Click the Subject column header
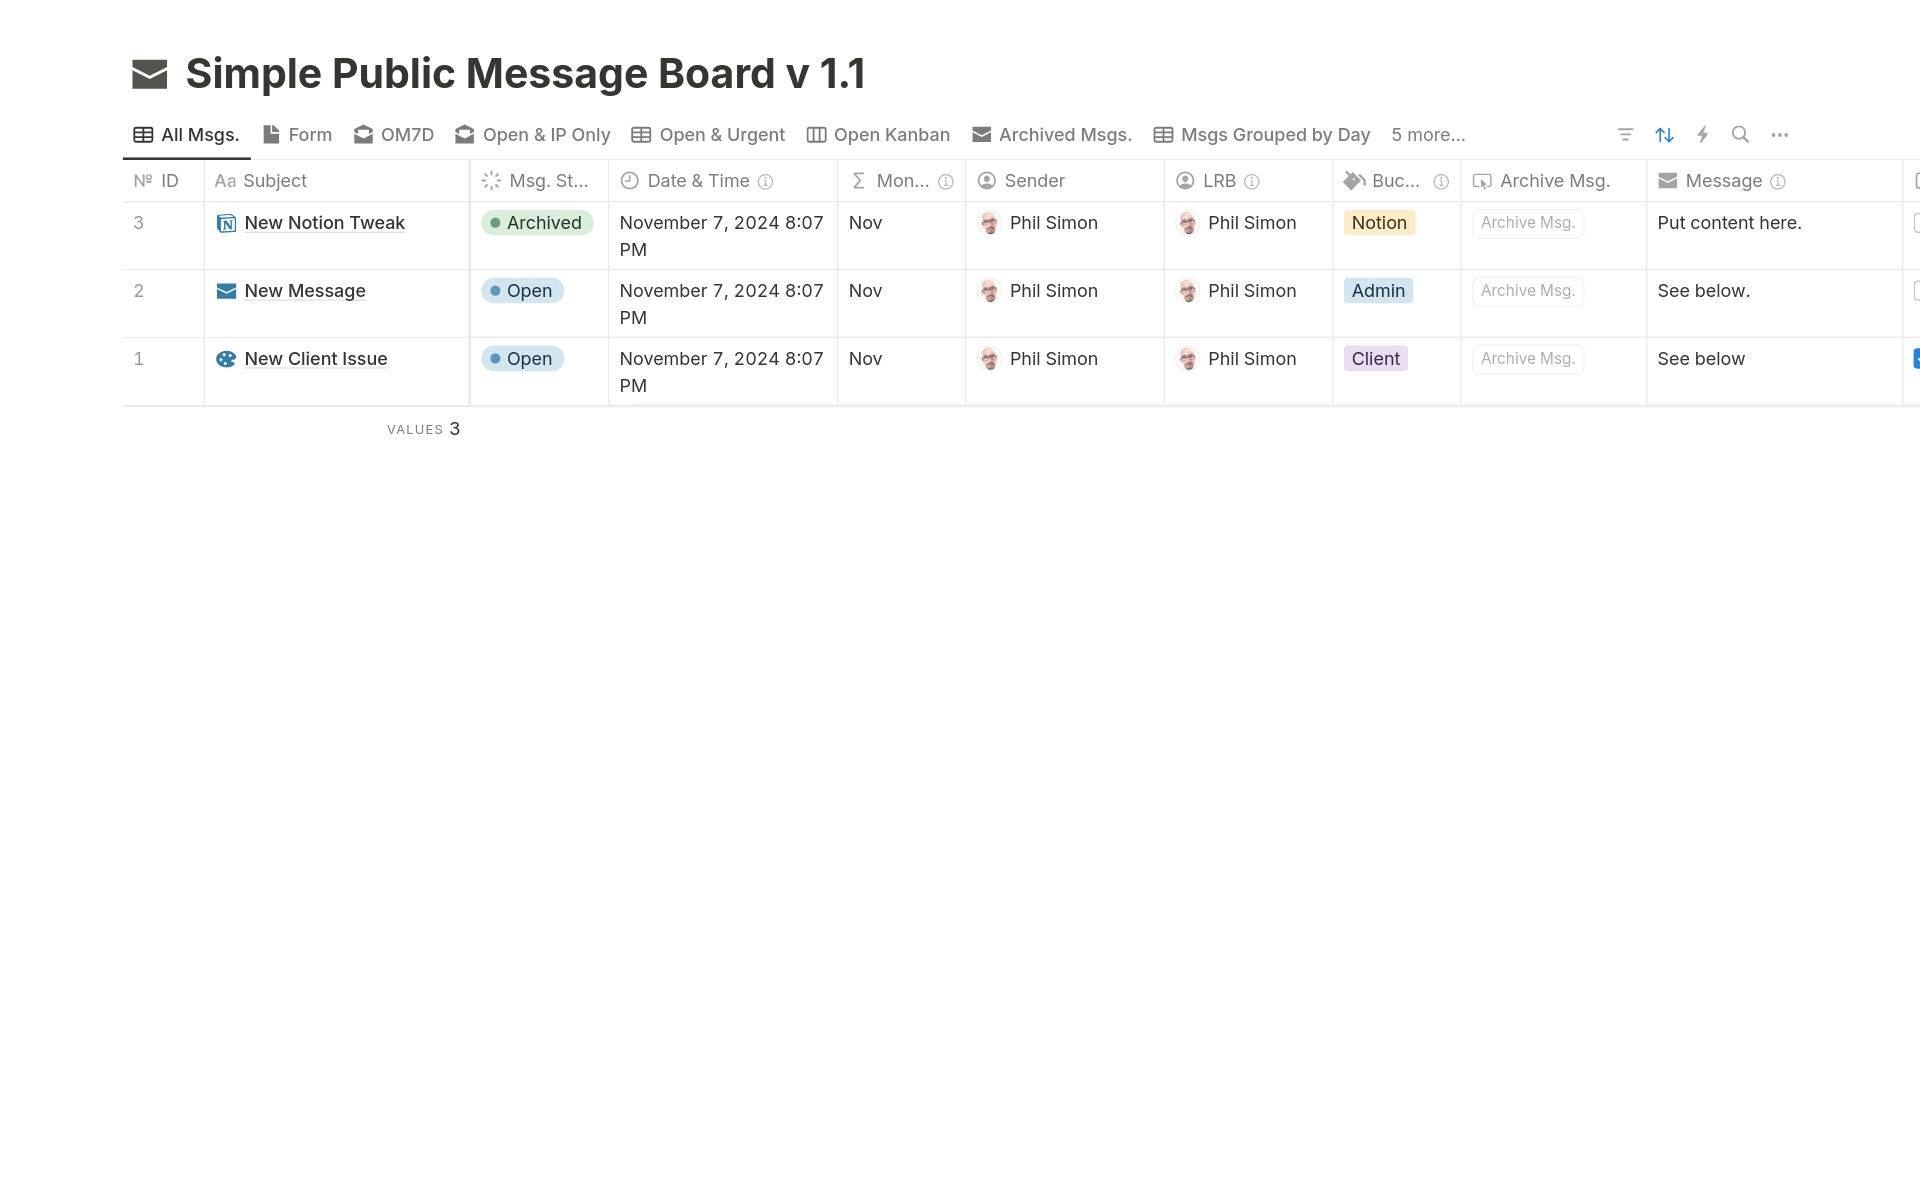Viewport: 1920px width, 1199px height. (x=337, y=181)
